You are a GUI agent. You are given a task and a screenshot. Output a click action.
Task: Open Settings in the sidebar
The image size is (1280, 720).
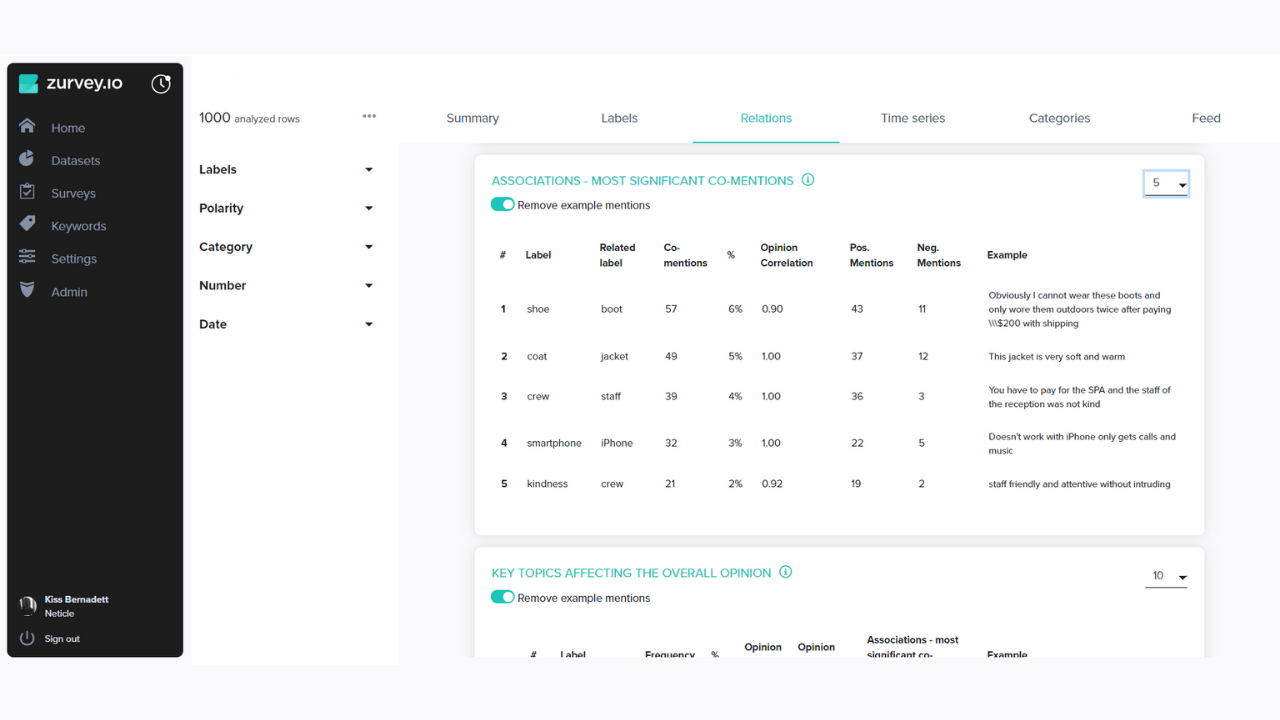[74, 258]
